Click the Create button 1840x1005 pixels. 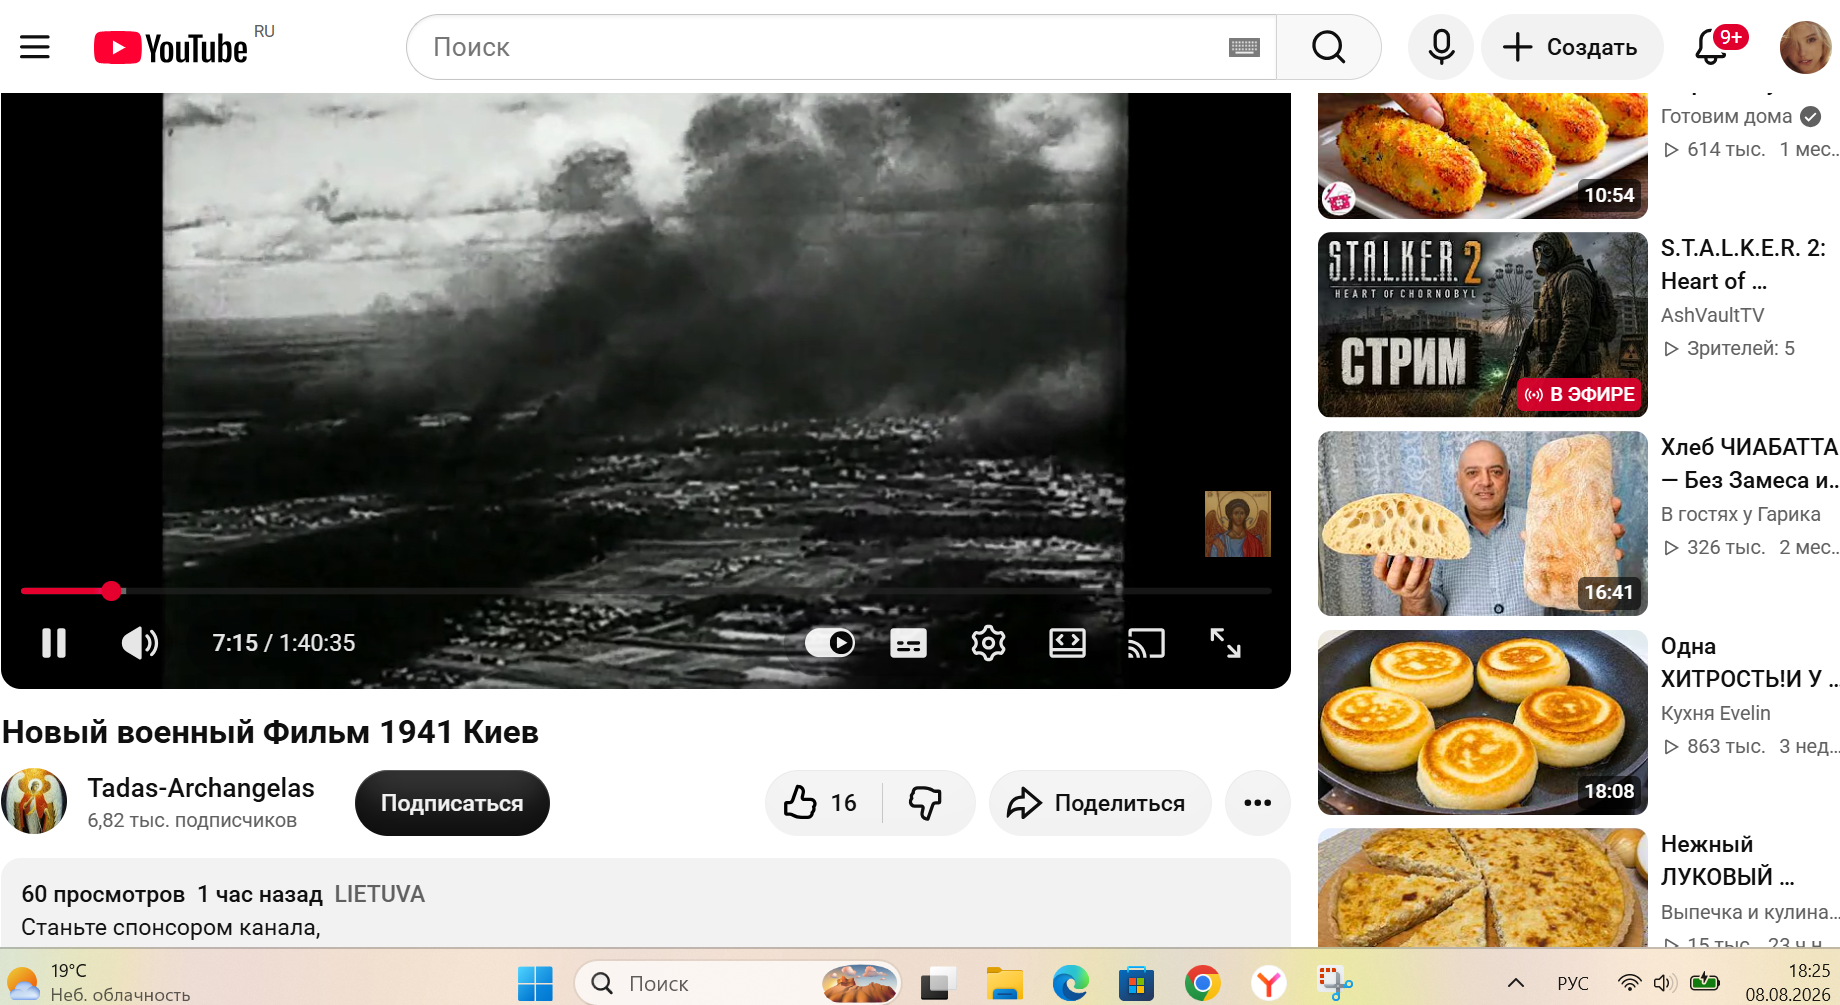pyautogui.click(x=1572, y=47)
